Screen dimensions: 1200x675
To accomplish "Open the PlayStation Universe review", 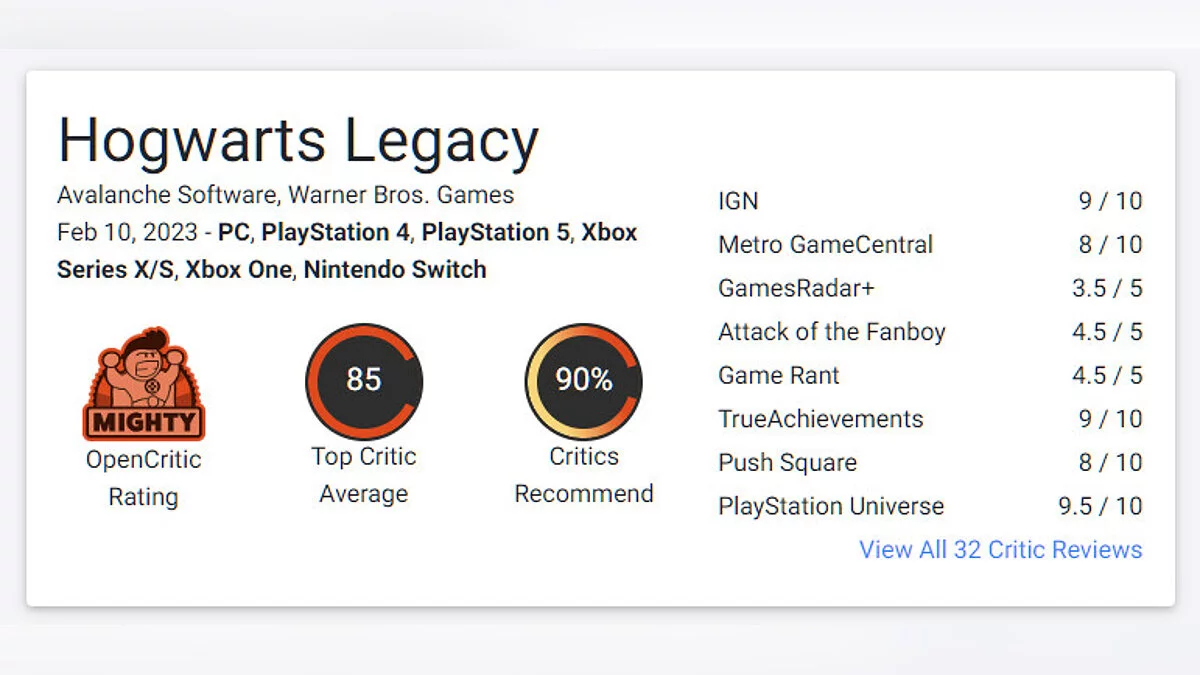I will pos(830,506).
